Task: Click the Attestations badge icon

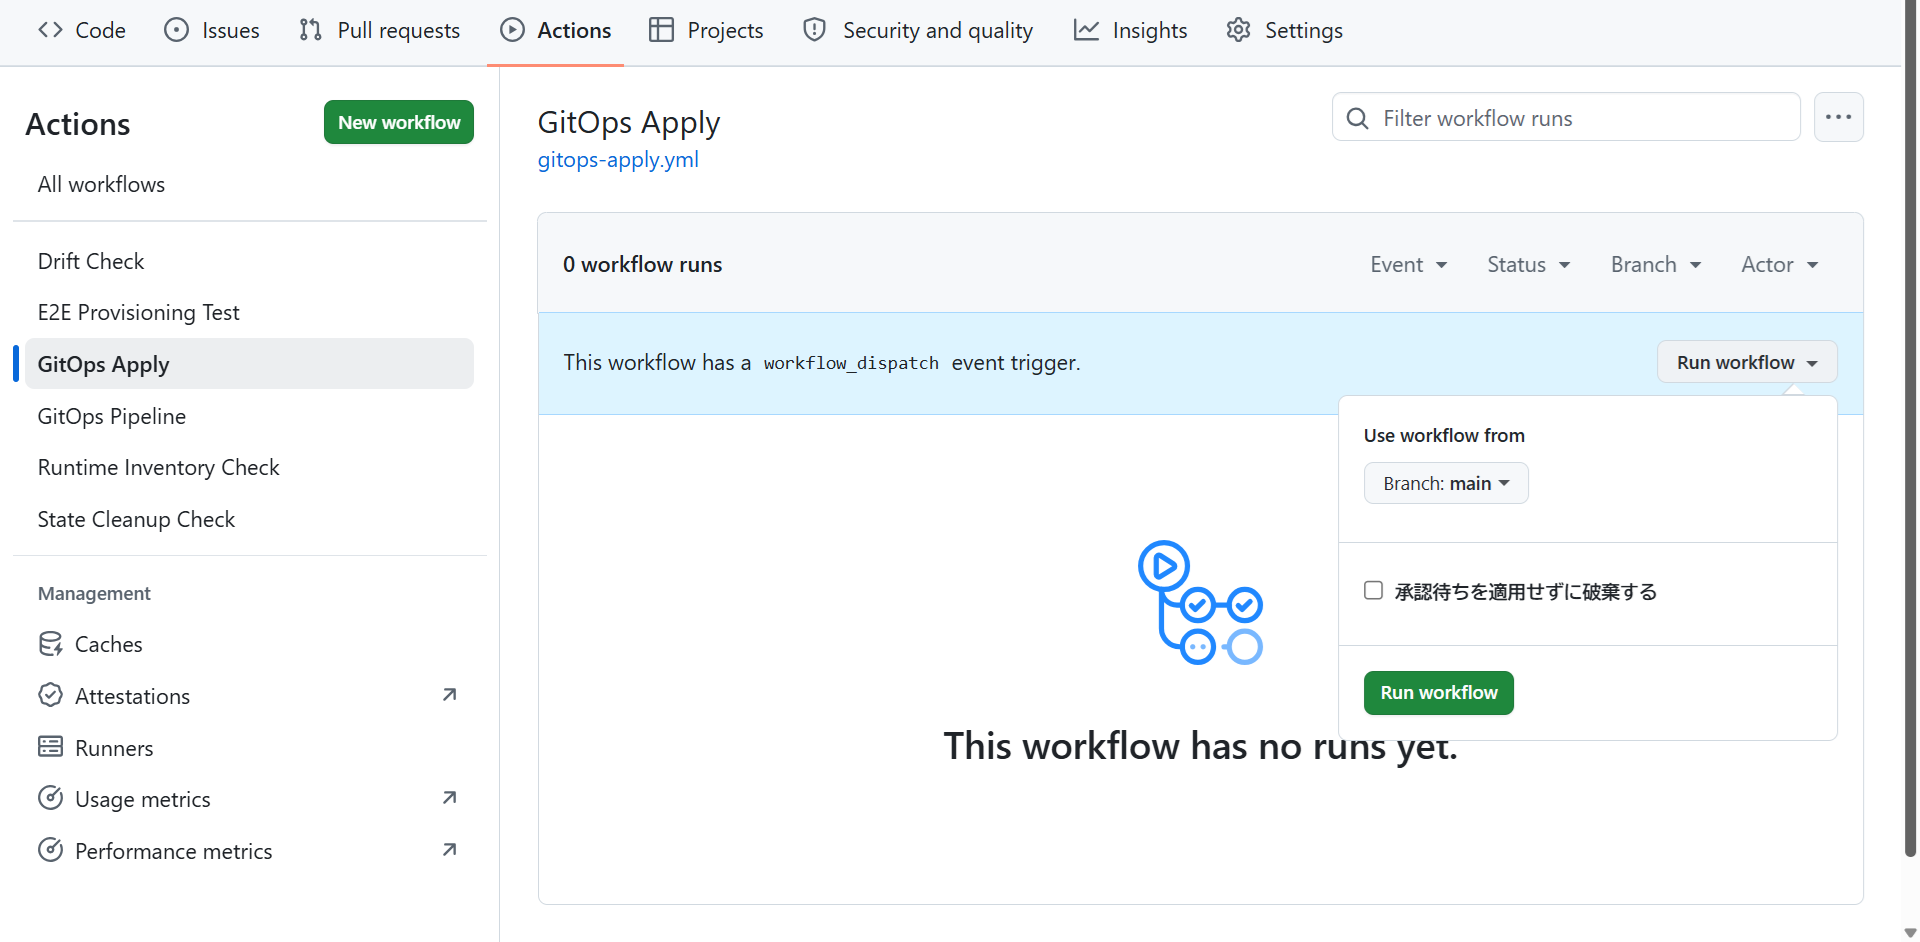Action: [x=51, y=695]
